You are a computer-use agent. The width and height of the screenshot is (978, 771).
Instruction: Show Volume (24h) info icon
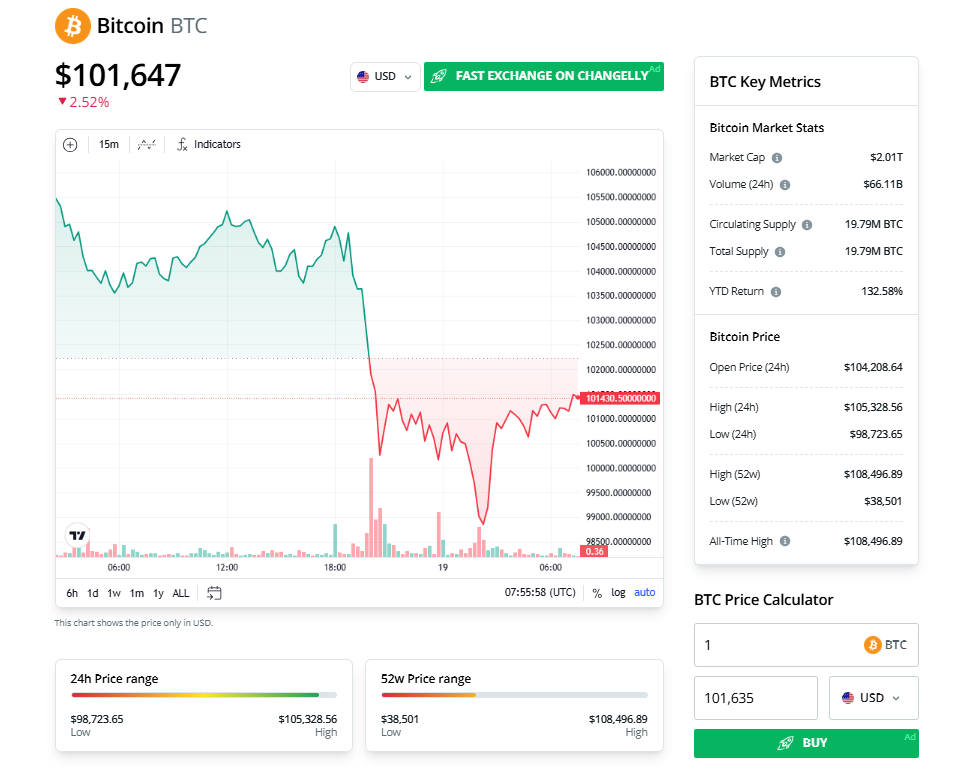pyautogui.click(x=785, y=185)
